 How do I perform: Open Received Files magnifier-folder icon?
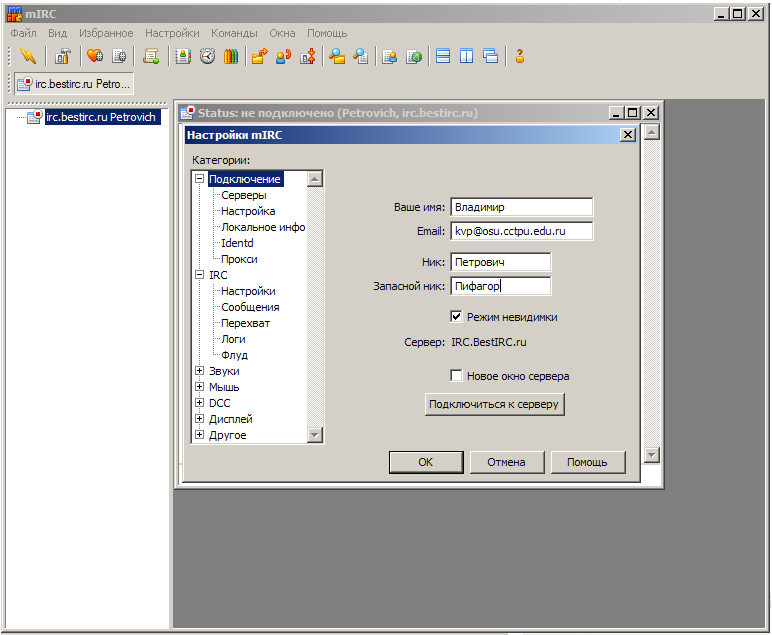click(337, 56)
